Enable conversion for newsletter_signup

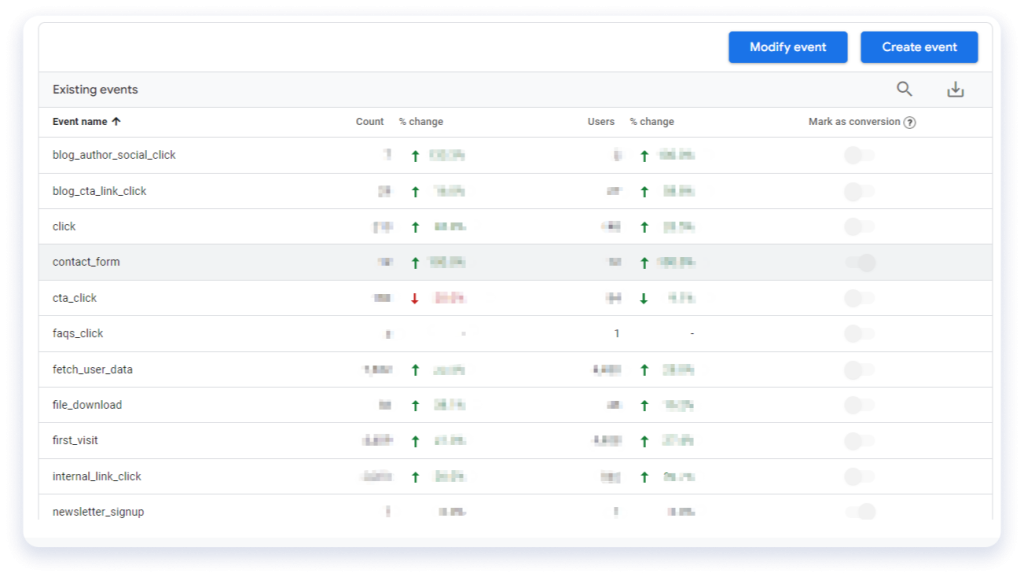(862, 511)
